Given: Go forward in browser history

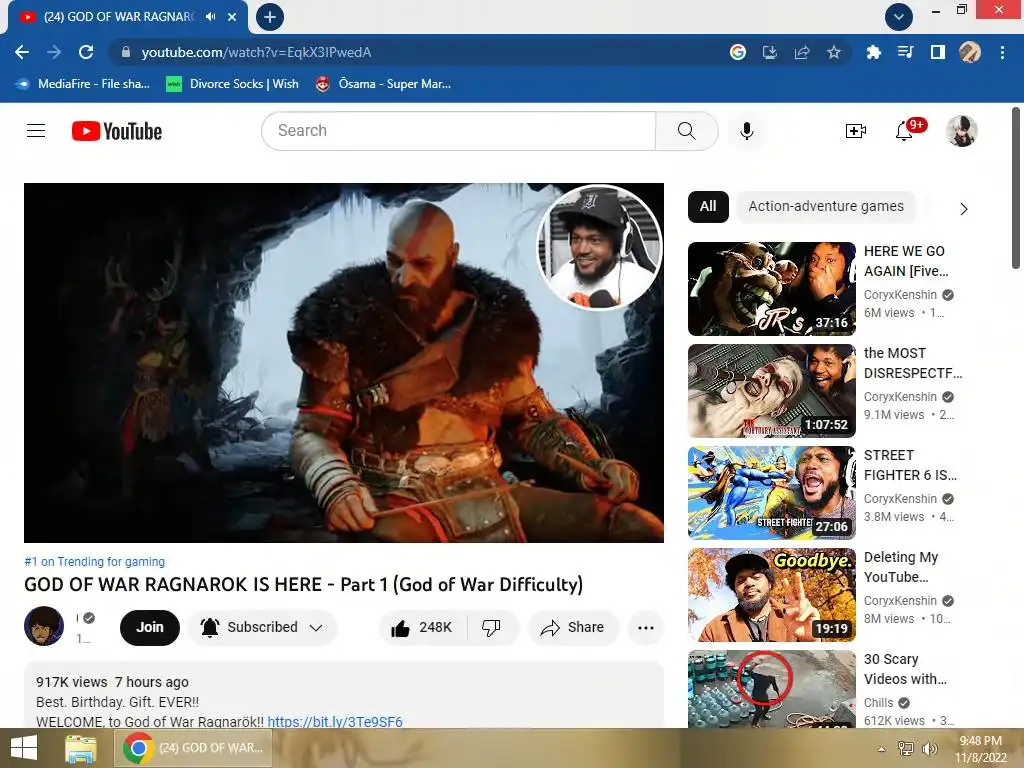Looking at the screenshot, I should [54, 52].
